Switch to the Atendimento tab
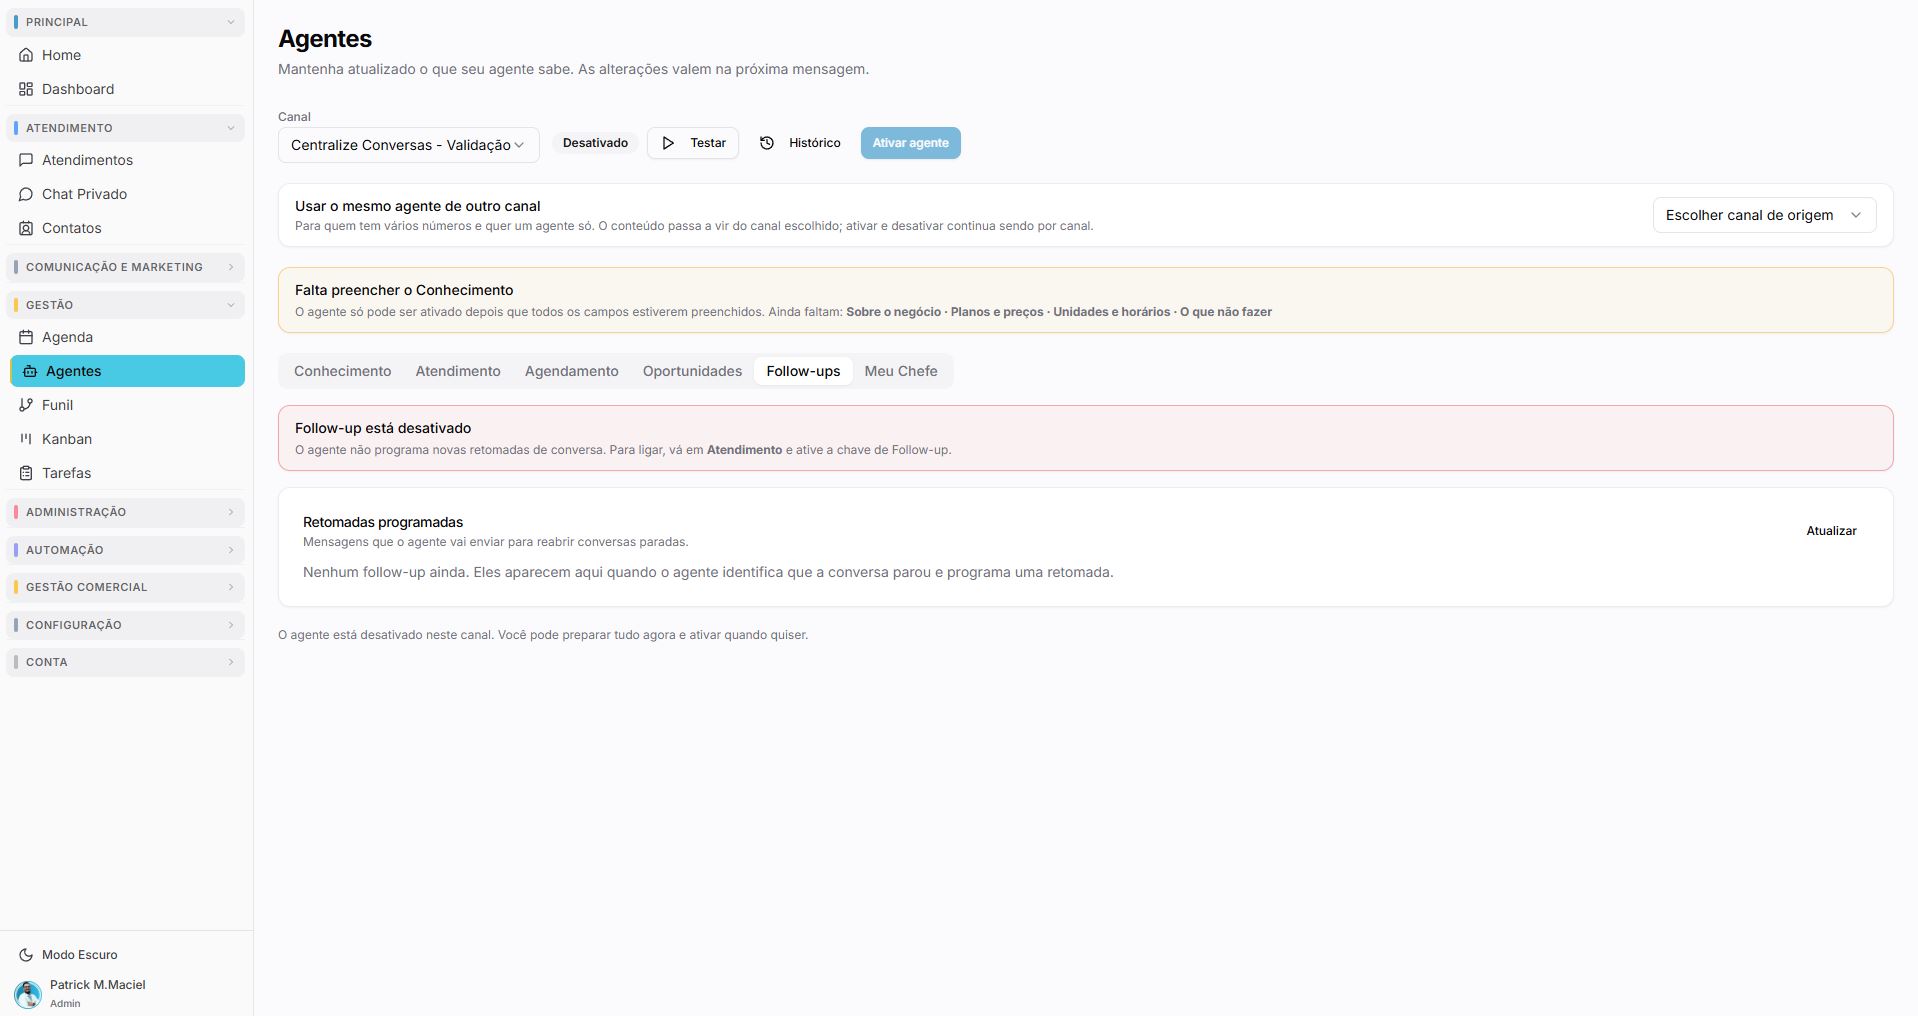The image size is (1918, 1016). pos(458,371)
